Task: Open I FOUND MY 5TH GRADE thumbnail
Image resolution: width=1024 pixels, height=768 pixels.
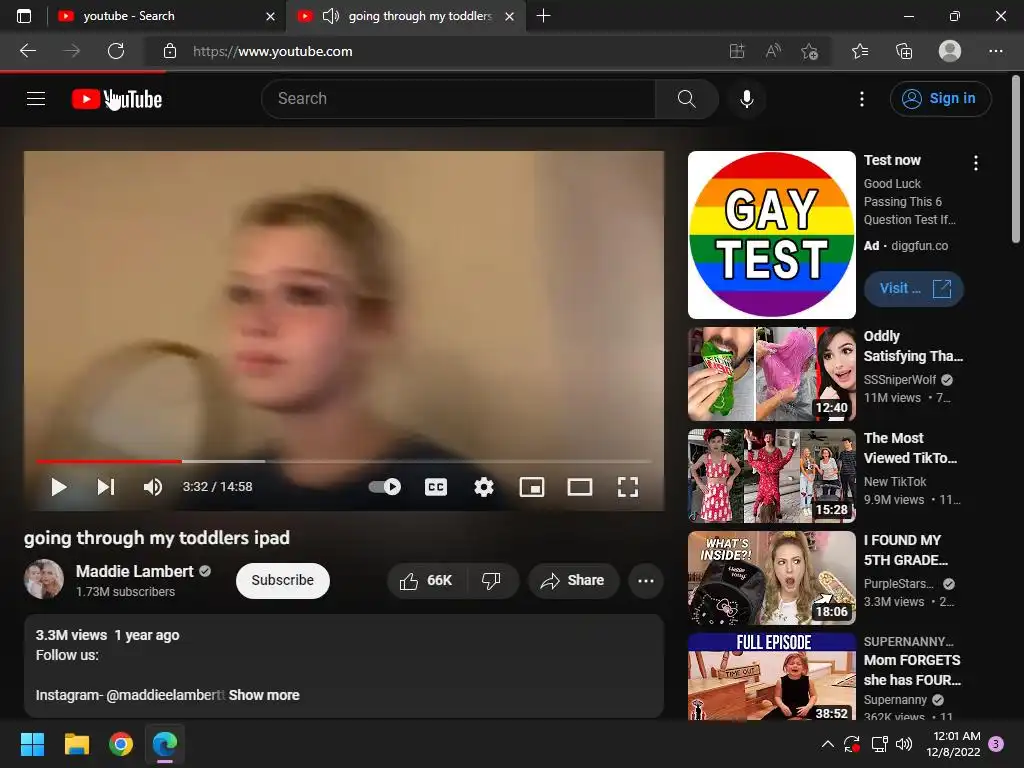Action: tap(771, 578)
